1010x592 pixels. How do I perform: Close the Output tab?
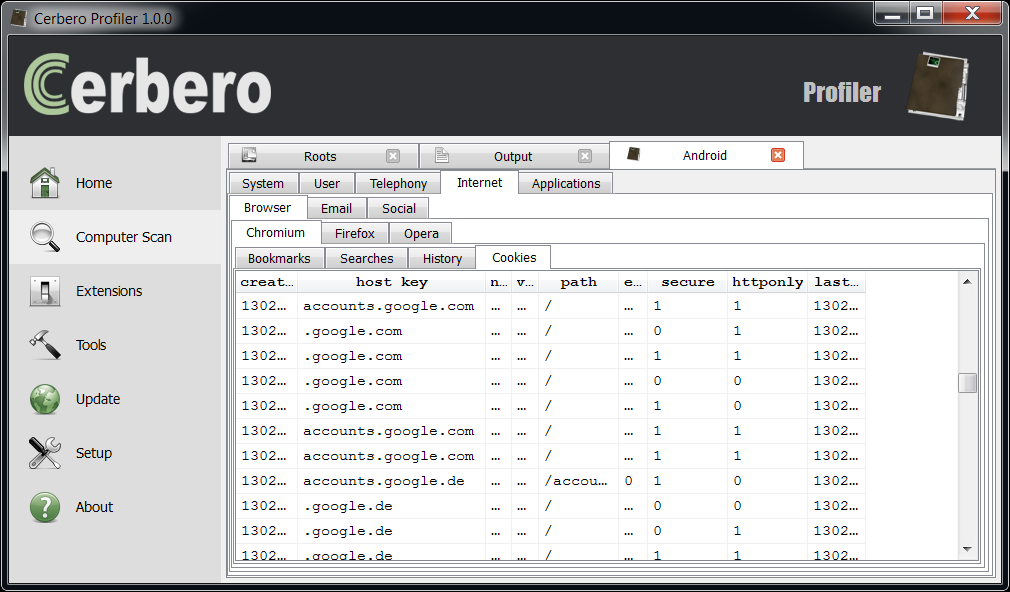585,156
